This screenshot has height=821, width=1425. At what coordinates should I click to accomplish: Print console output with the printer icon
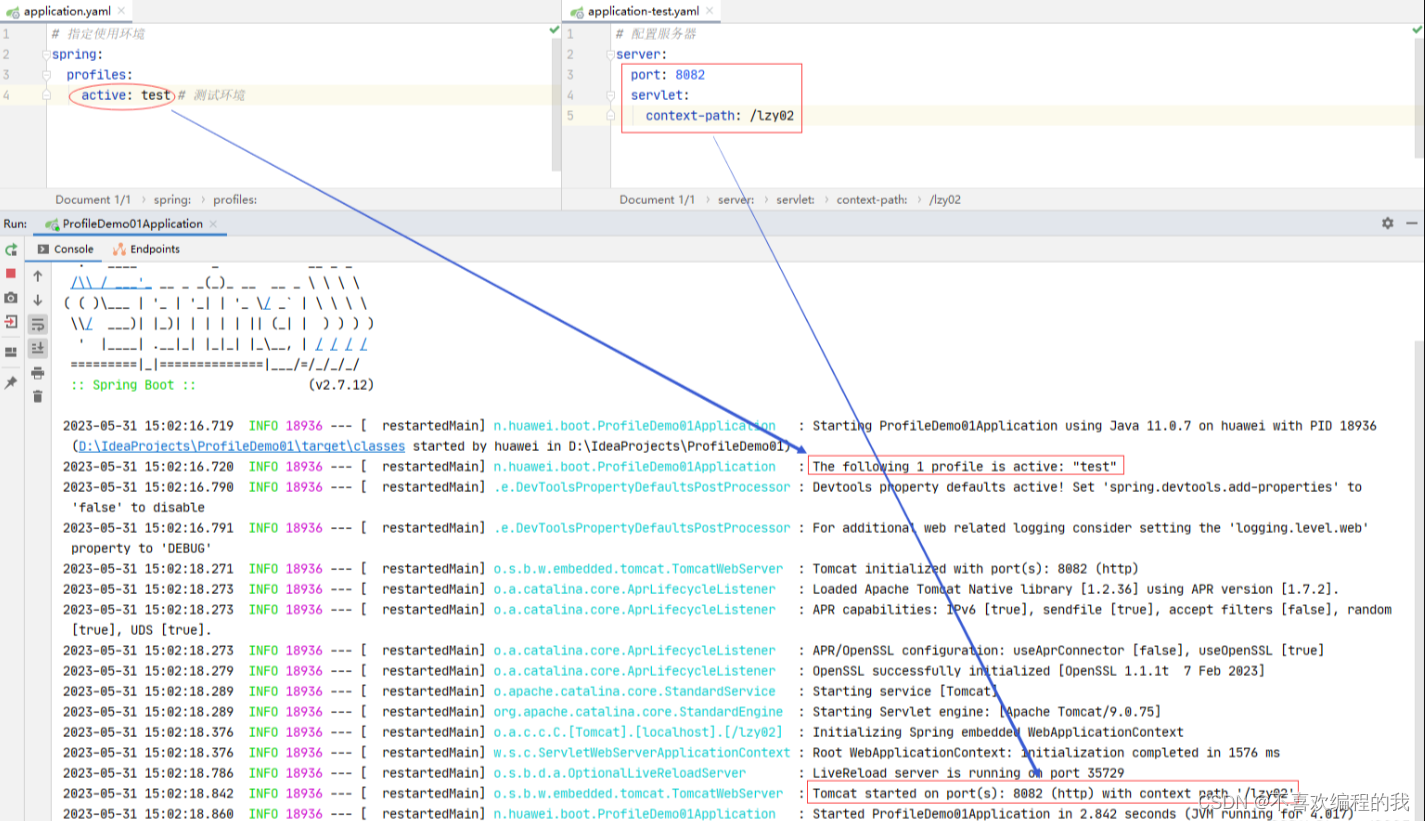pyautogui.click(x=38, y=373)
